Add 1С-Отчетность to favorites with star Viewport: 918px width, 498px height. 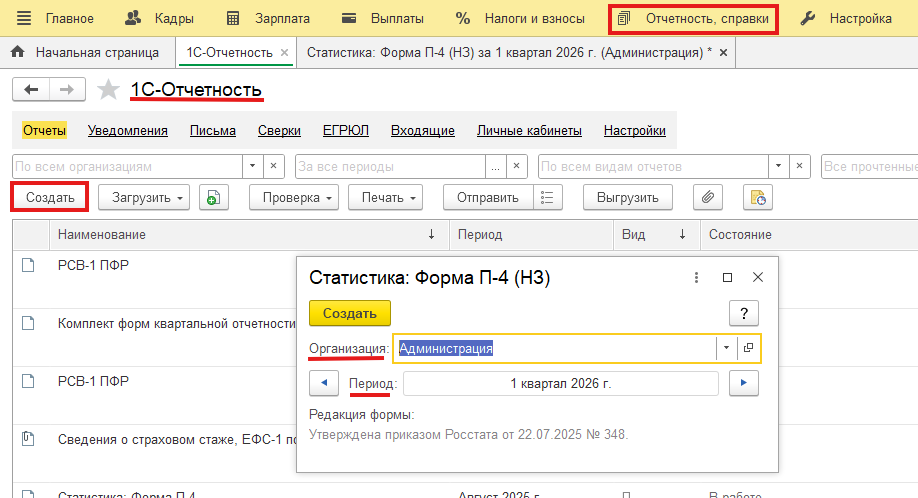click(x=108, y=90)
